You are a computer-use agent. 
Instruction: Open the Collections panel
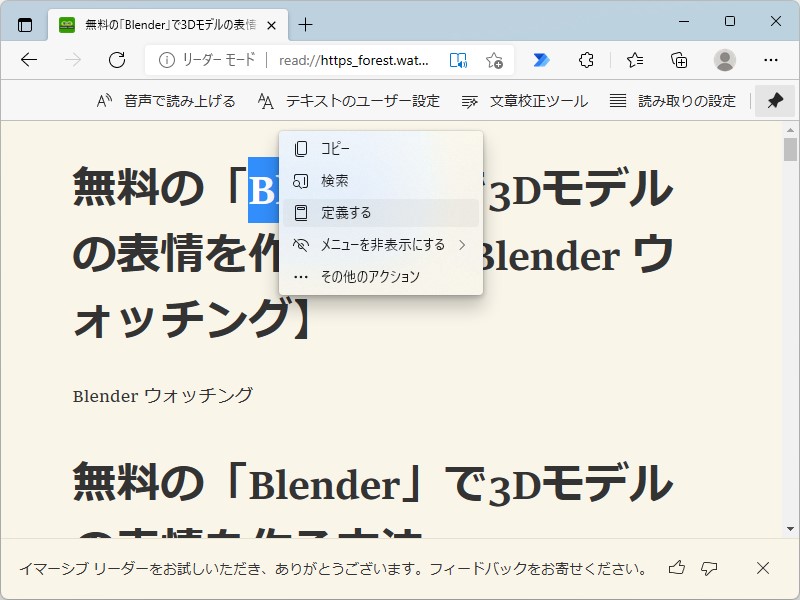pyautogui.click(x=679, y=60)
